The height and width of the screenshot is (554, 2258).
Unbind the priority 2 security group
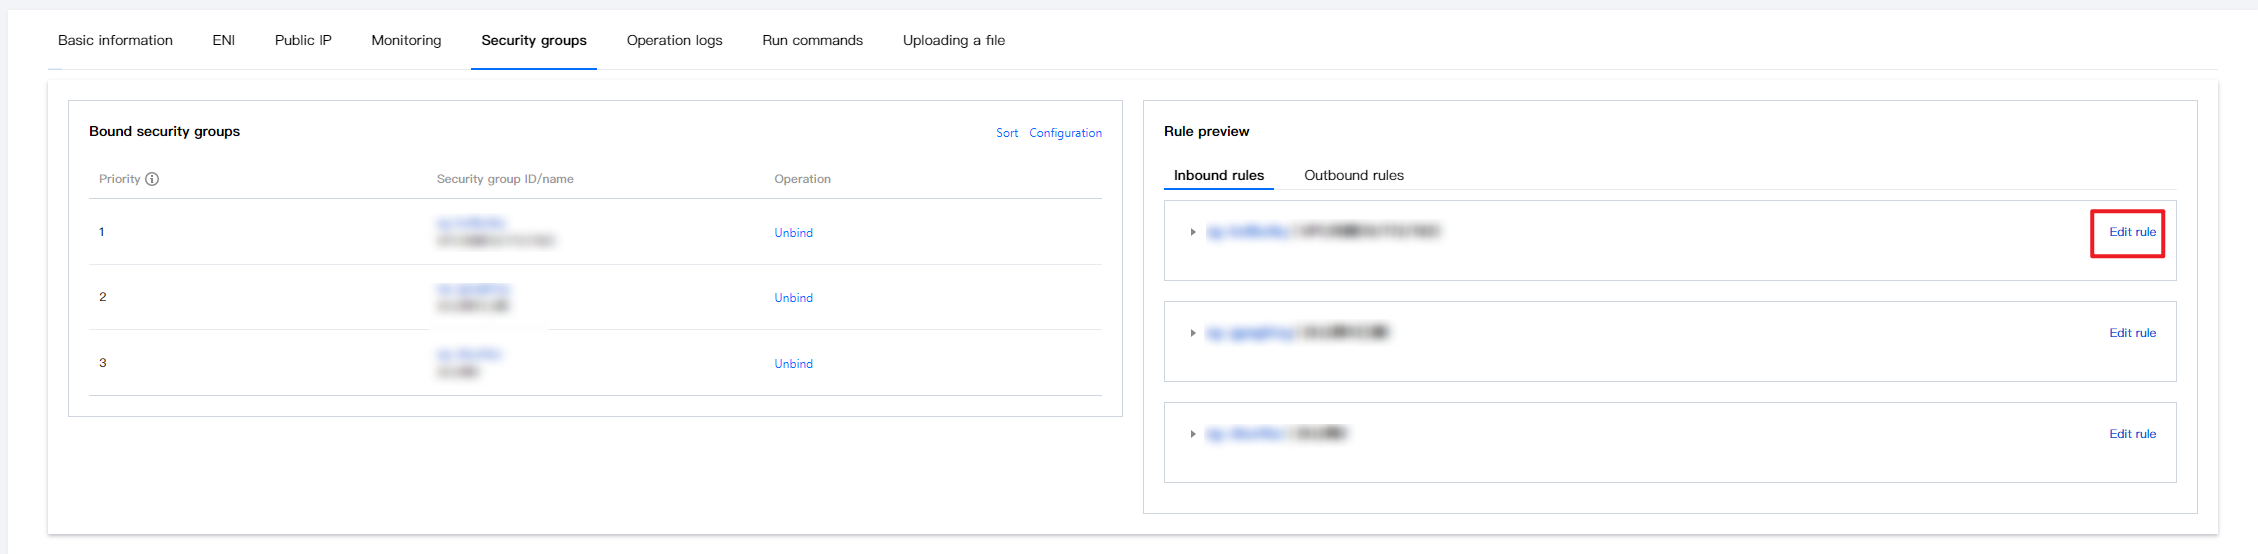pyautogui.click(x=793, y=298)
